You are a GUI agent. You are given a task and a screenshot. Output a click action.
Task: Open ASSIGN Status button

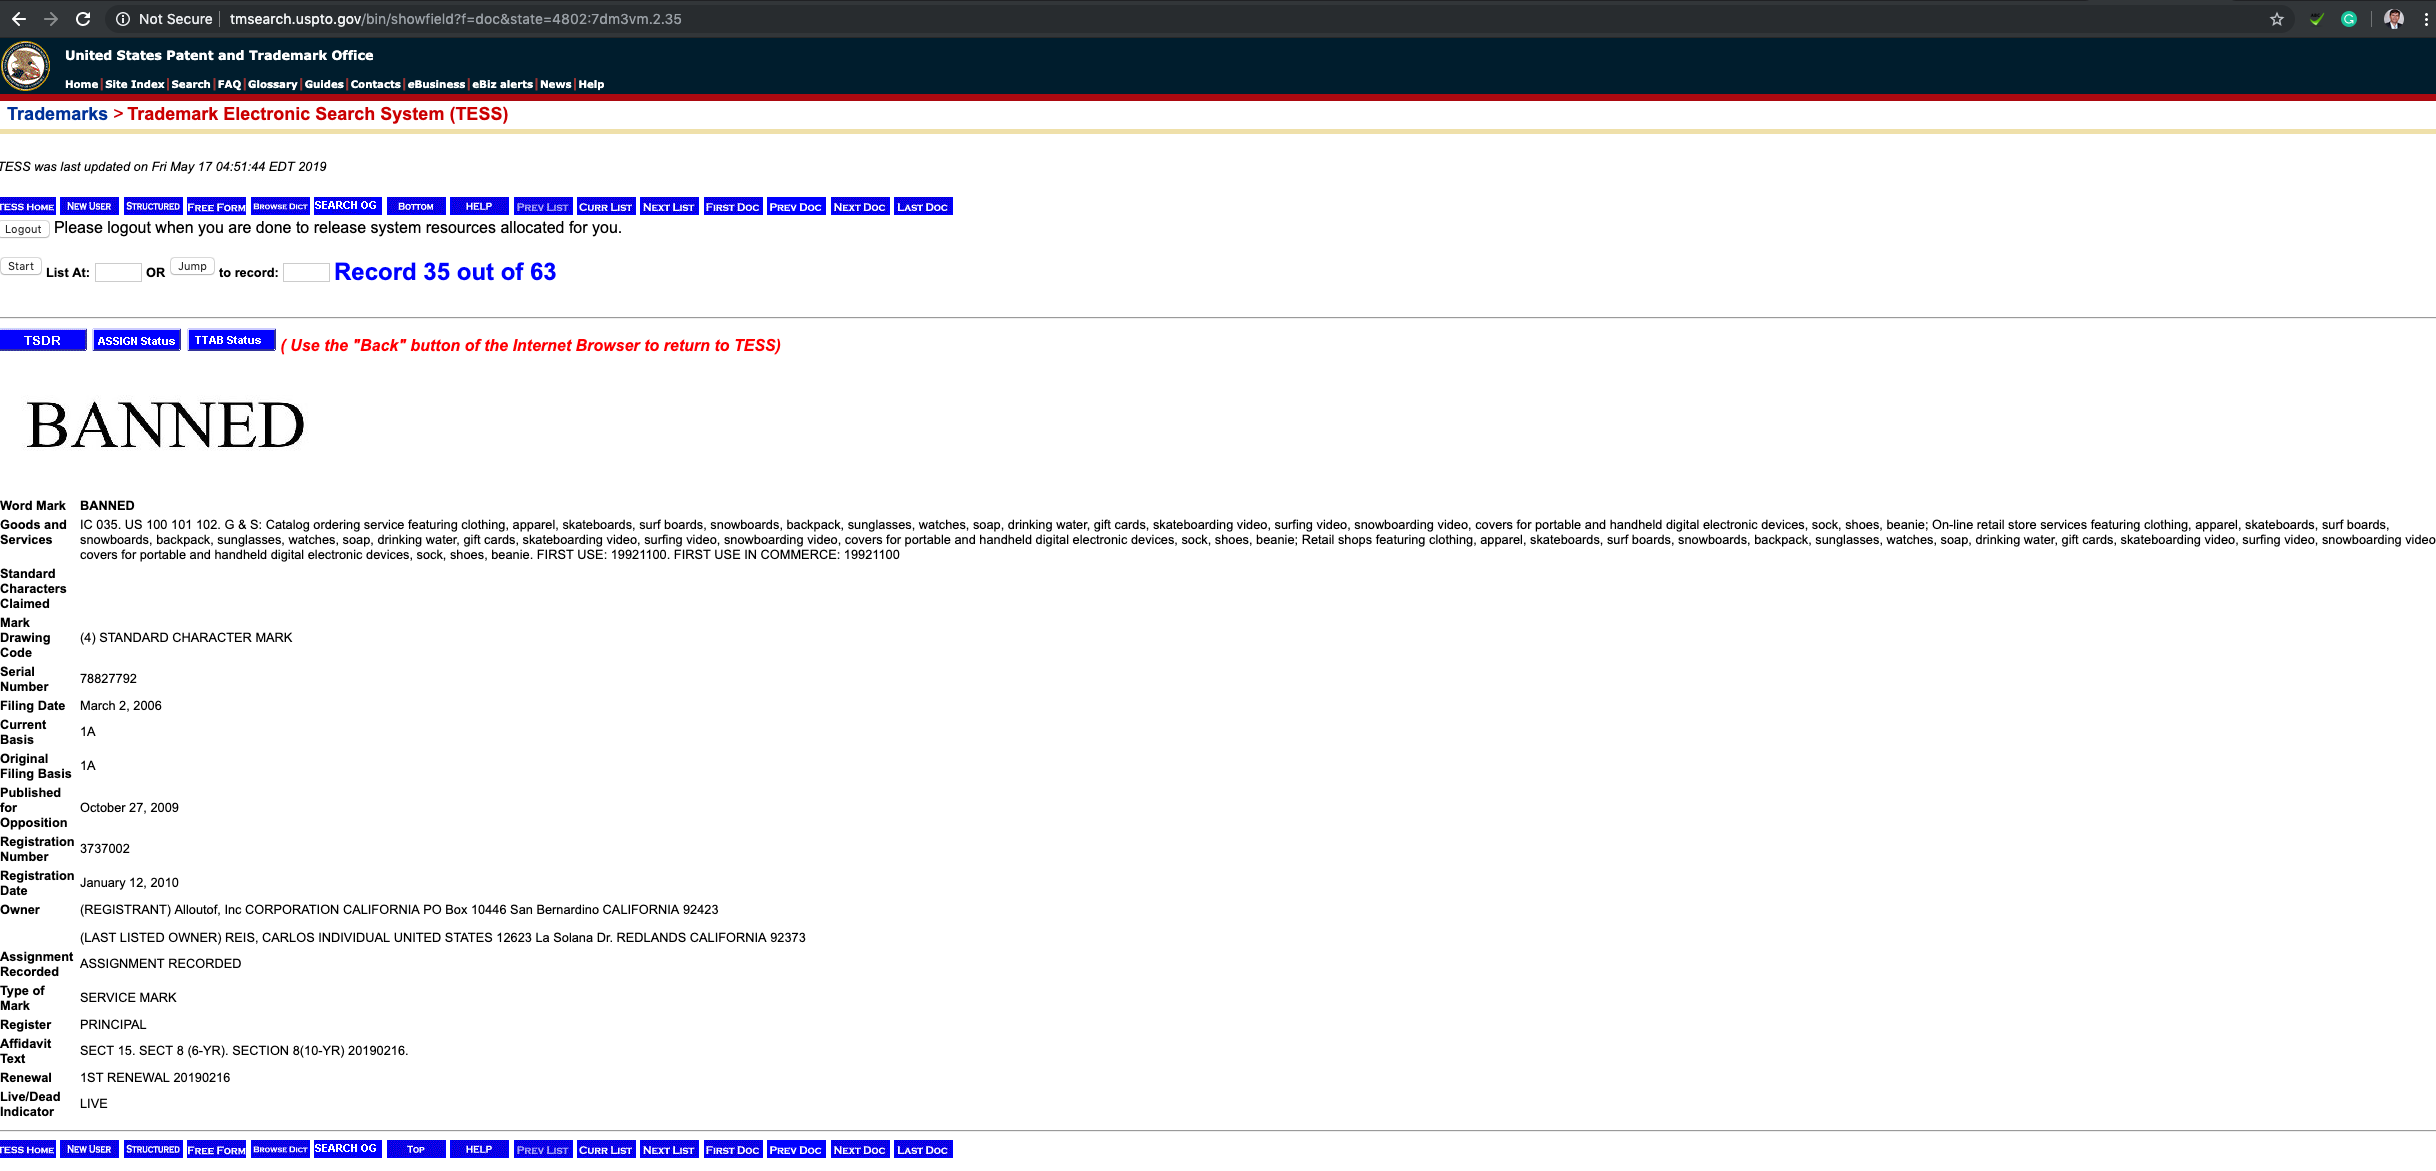coord(137,341)
